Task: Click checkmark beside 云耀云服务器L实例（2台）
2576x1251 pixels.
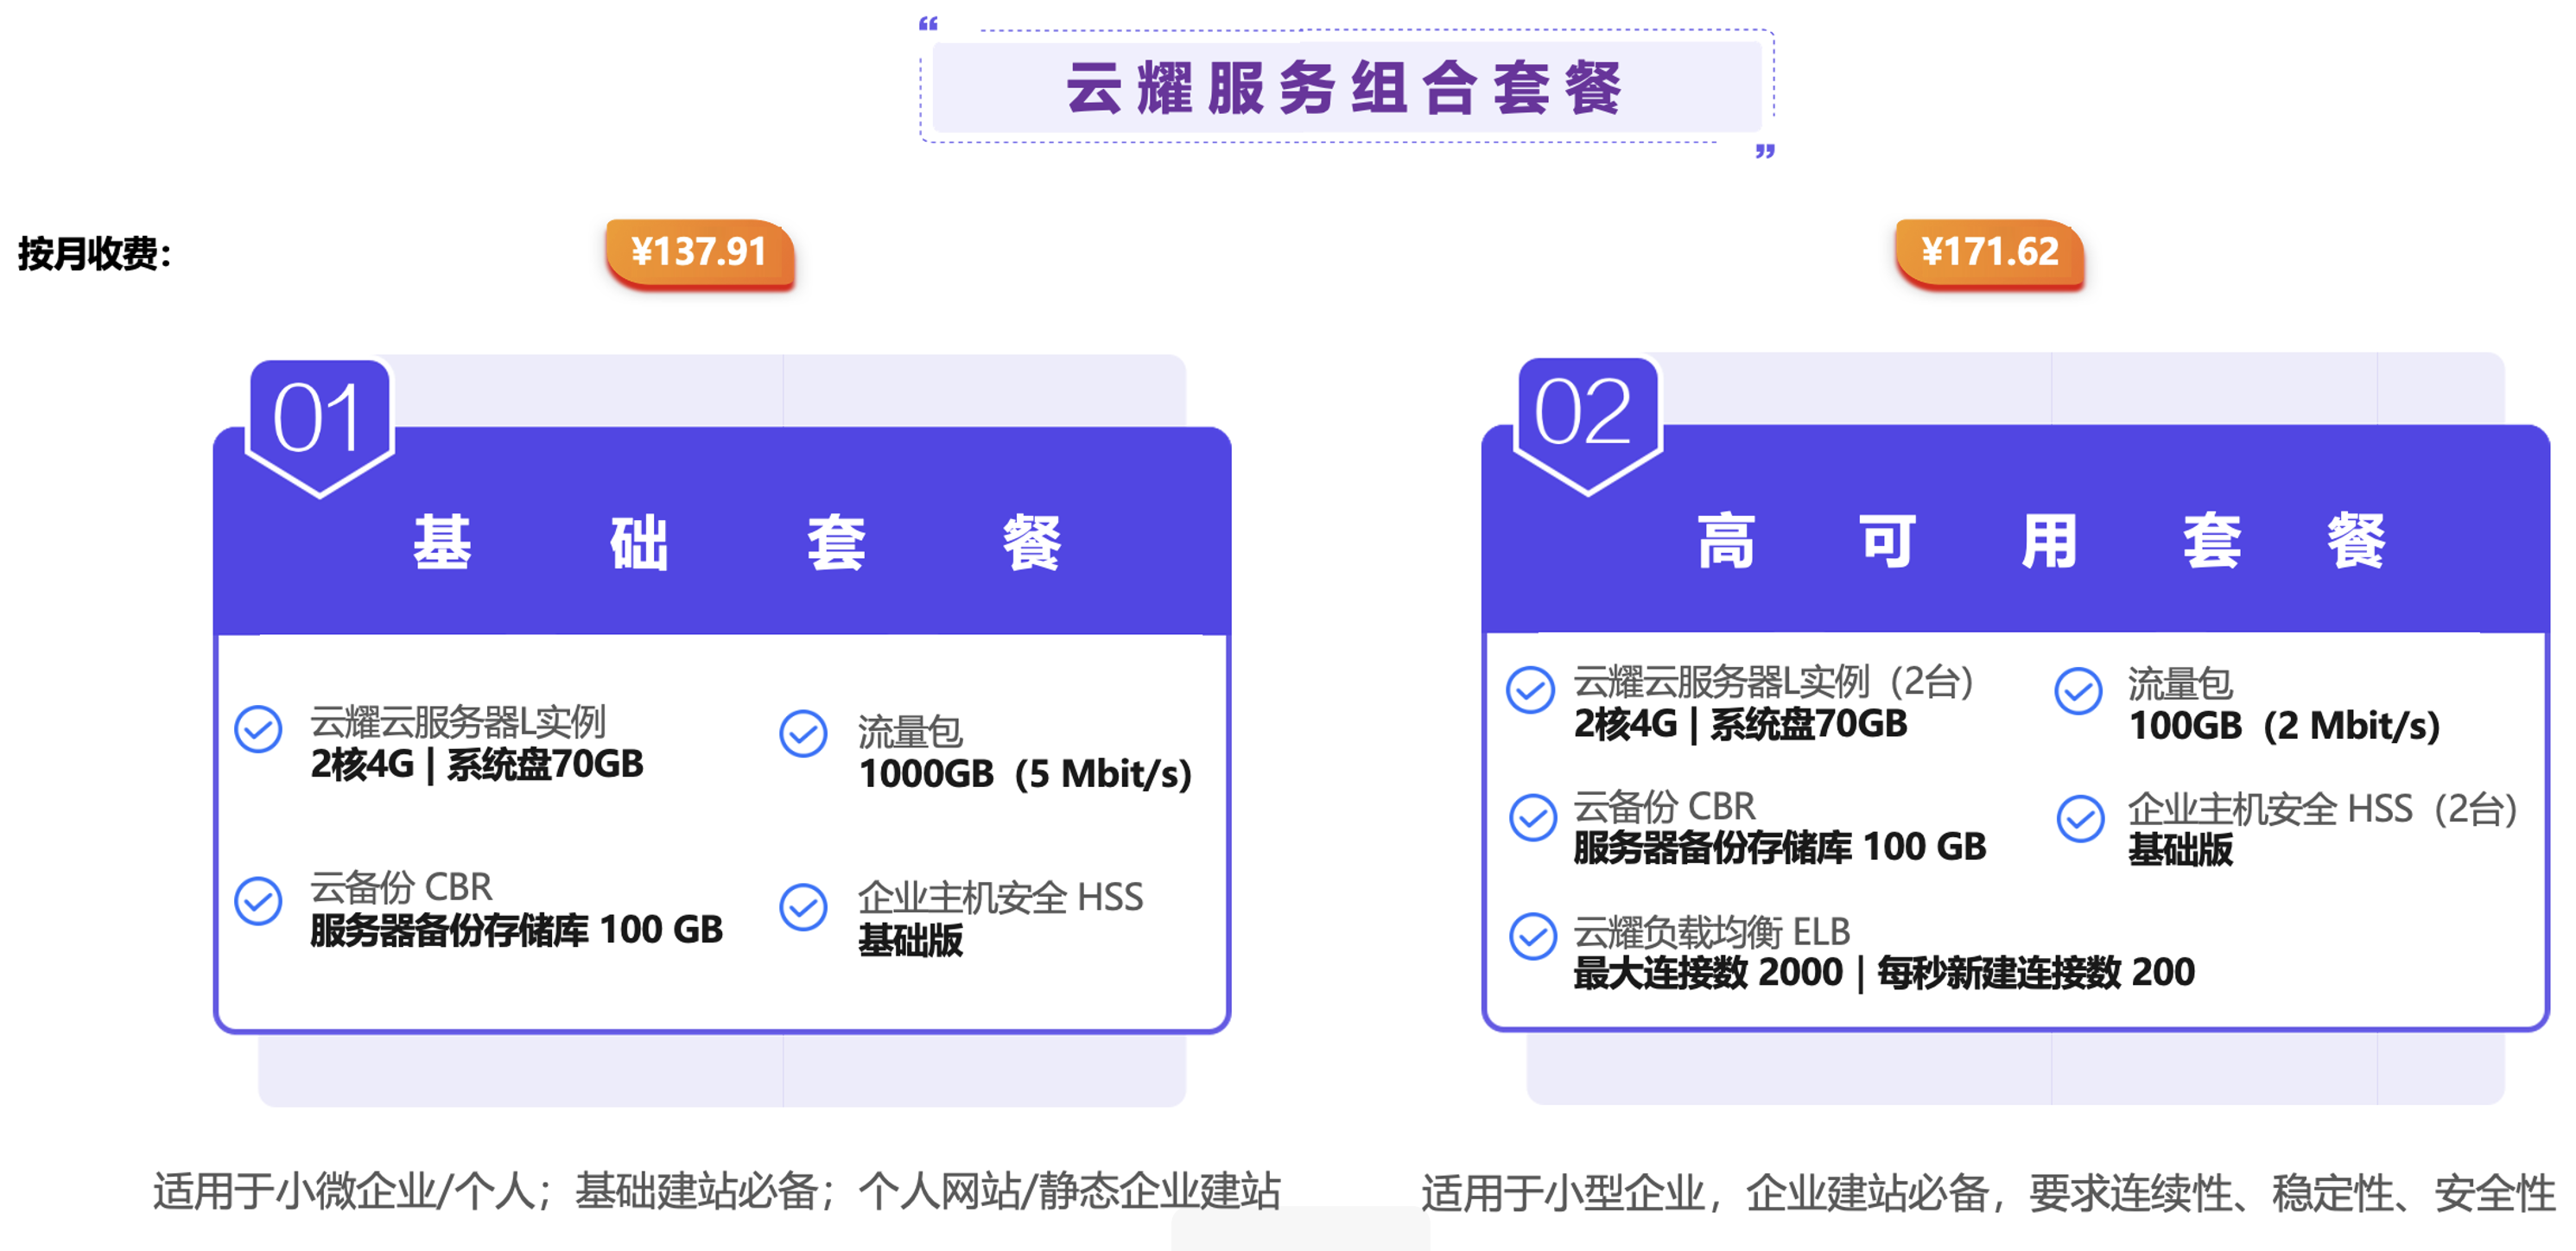Action: (1530, 690)
